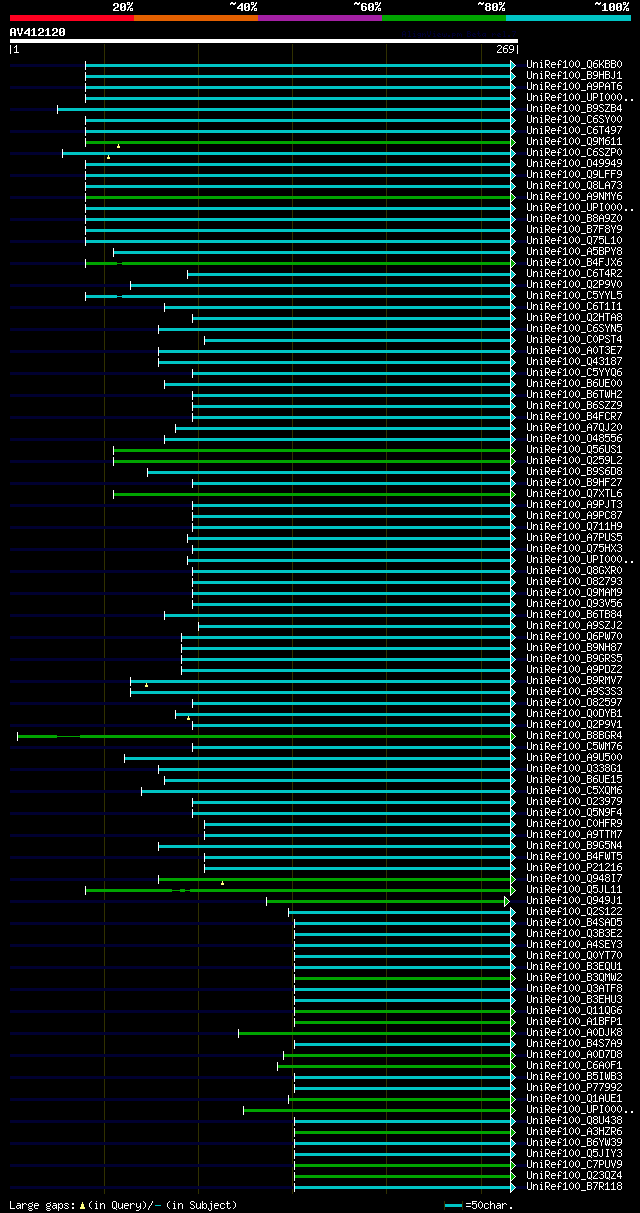Select the query name AV412120
This screenshot has width=640, height=1213.
38,32
